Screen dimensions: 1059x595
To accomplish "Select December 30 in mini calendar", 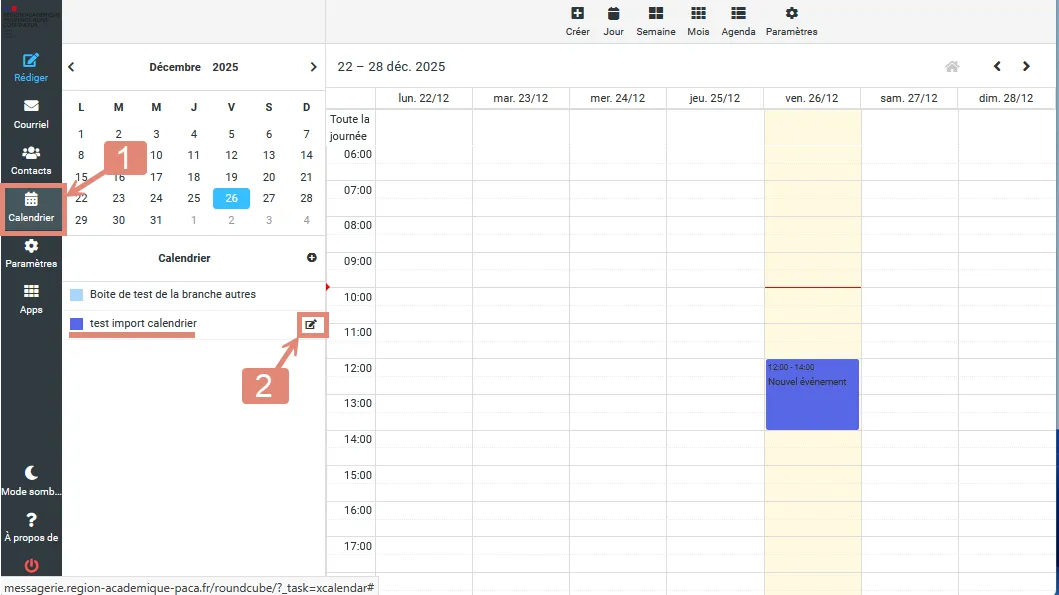I will (119, 219).
